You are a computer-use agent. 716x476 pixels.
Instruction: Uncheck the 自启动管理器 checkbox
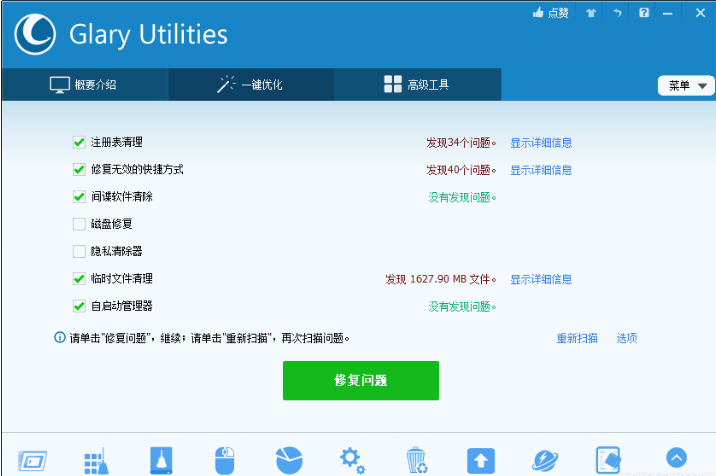79,306
